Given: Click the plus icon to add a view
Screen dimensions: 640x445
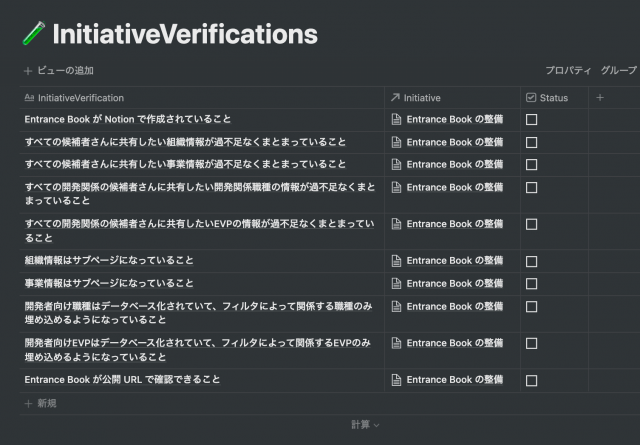Looking at the screenshot, I should pos(28,71).
